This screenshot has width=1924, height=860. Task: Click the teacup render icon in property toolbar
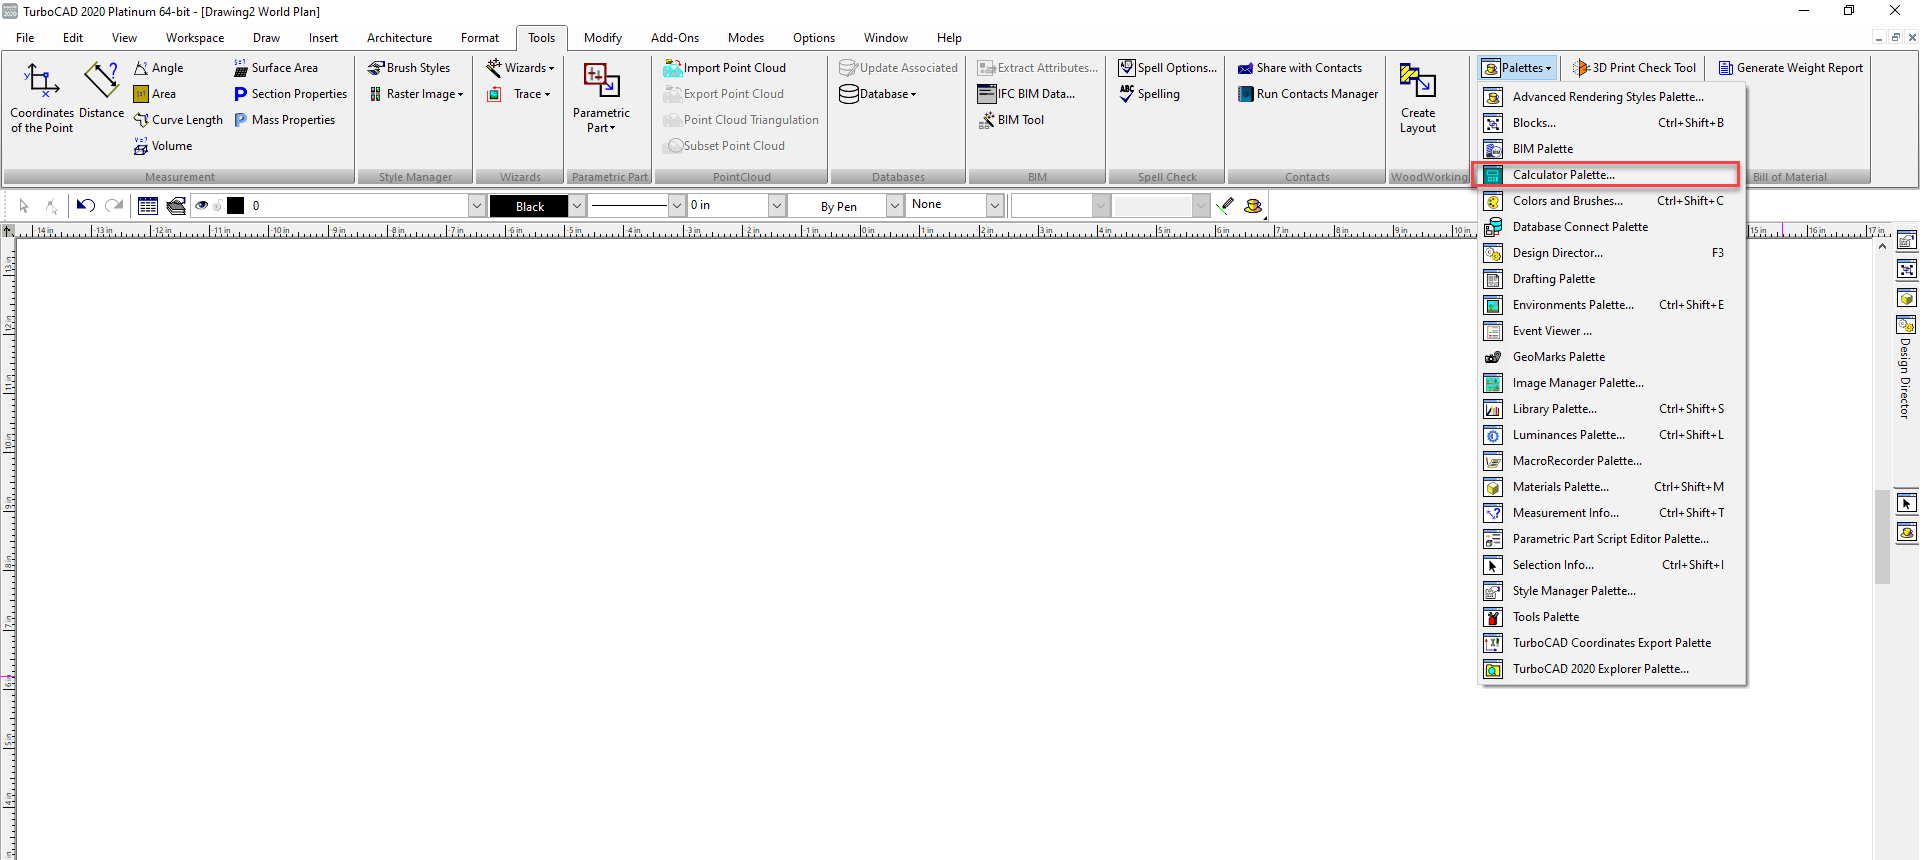click(1253, 206)
